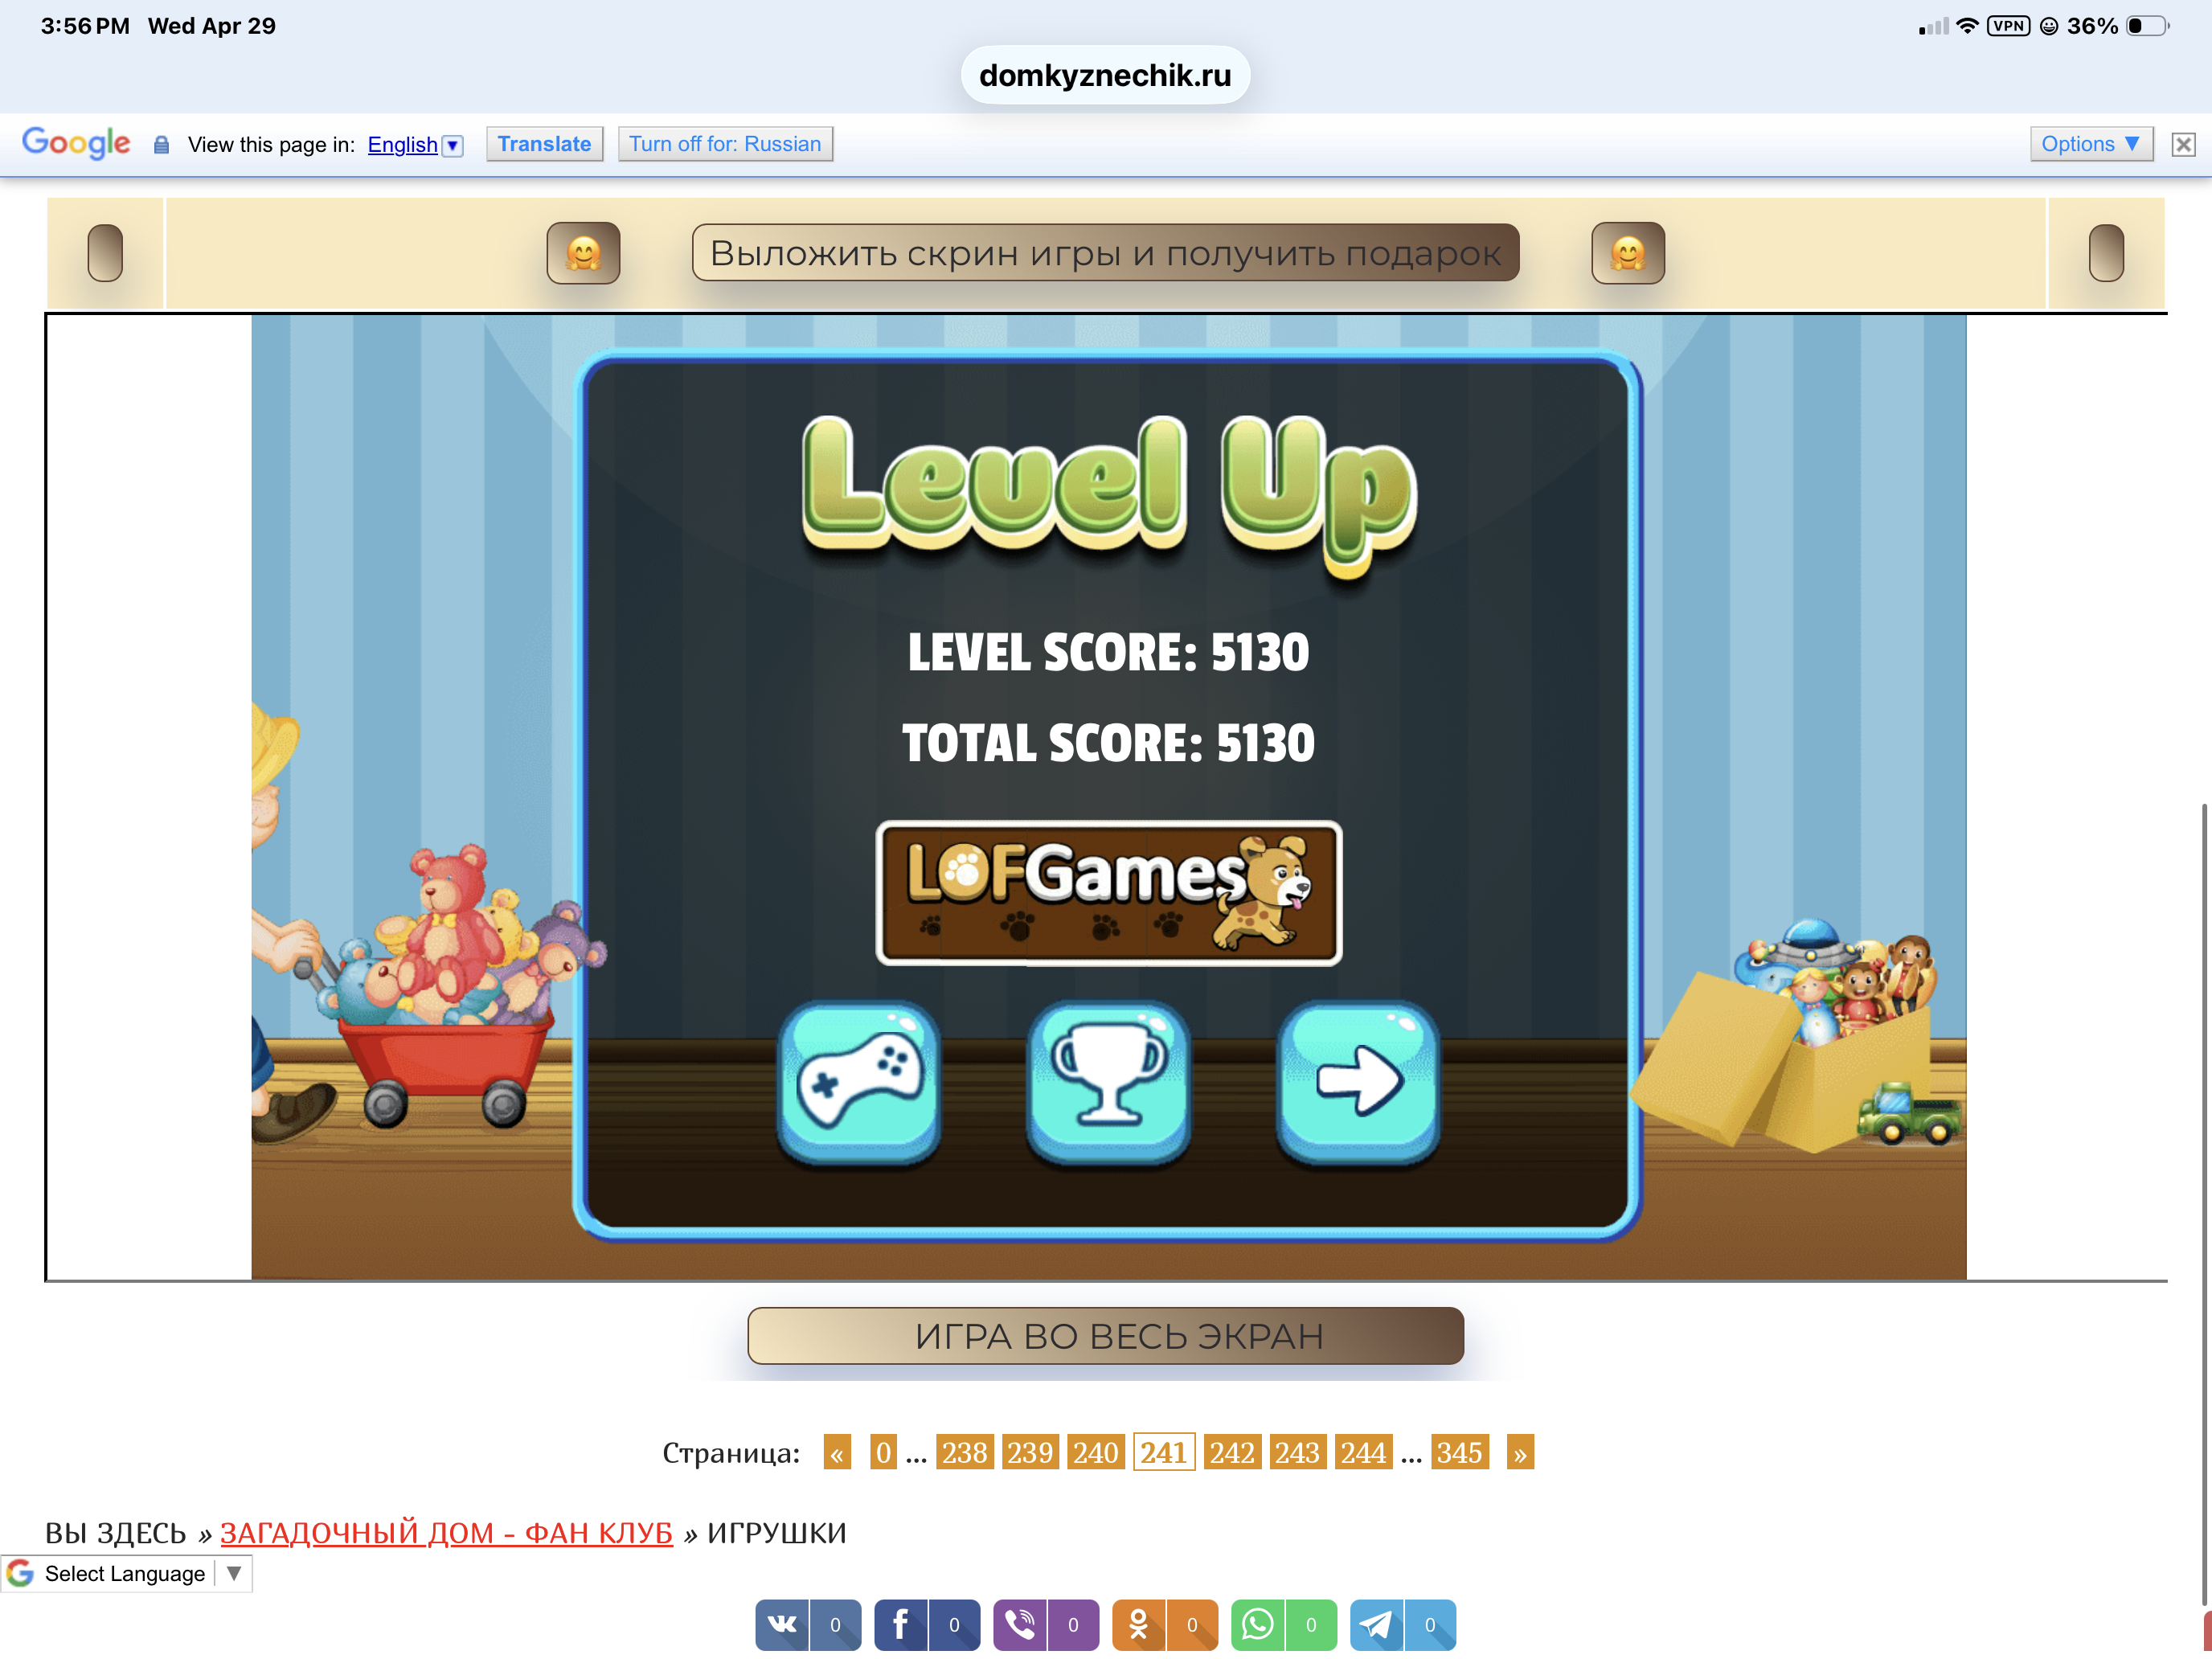The height and width of the screenshot is (1659, 2212).
Task: Share via Viber icon
Action: (x=1020, y=1625)
